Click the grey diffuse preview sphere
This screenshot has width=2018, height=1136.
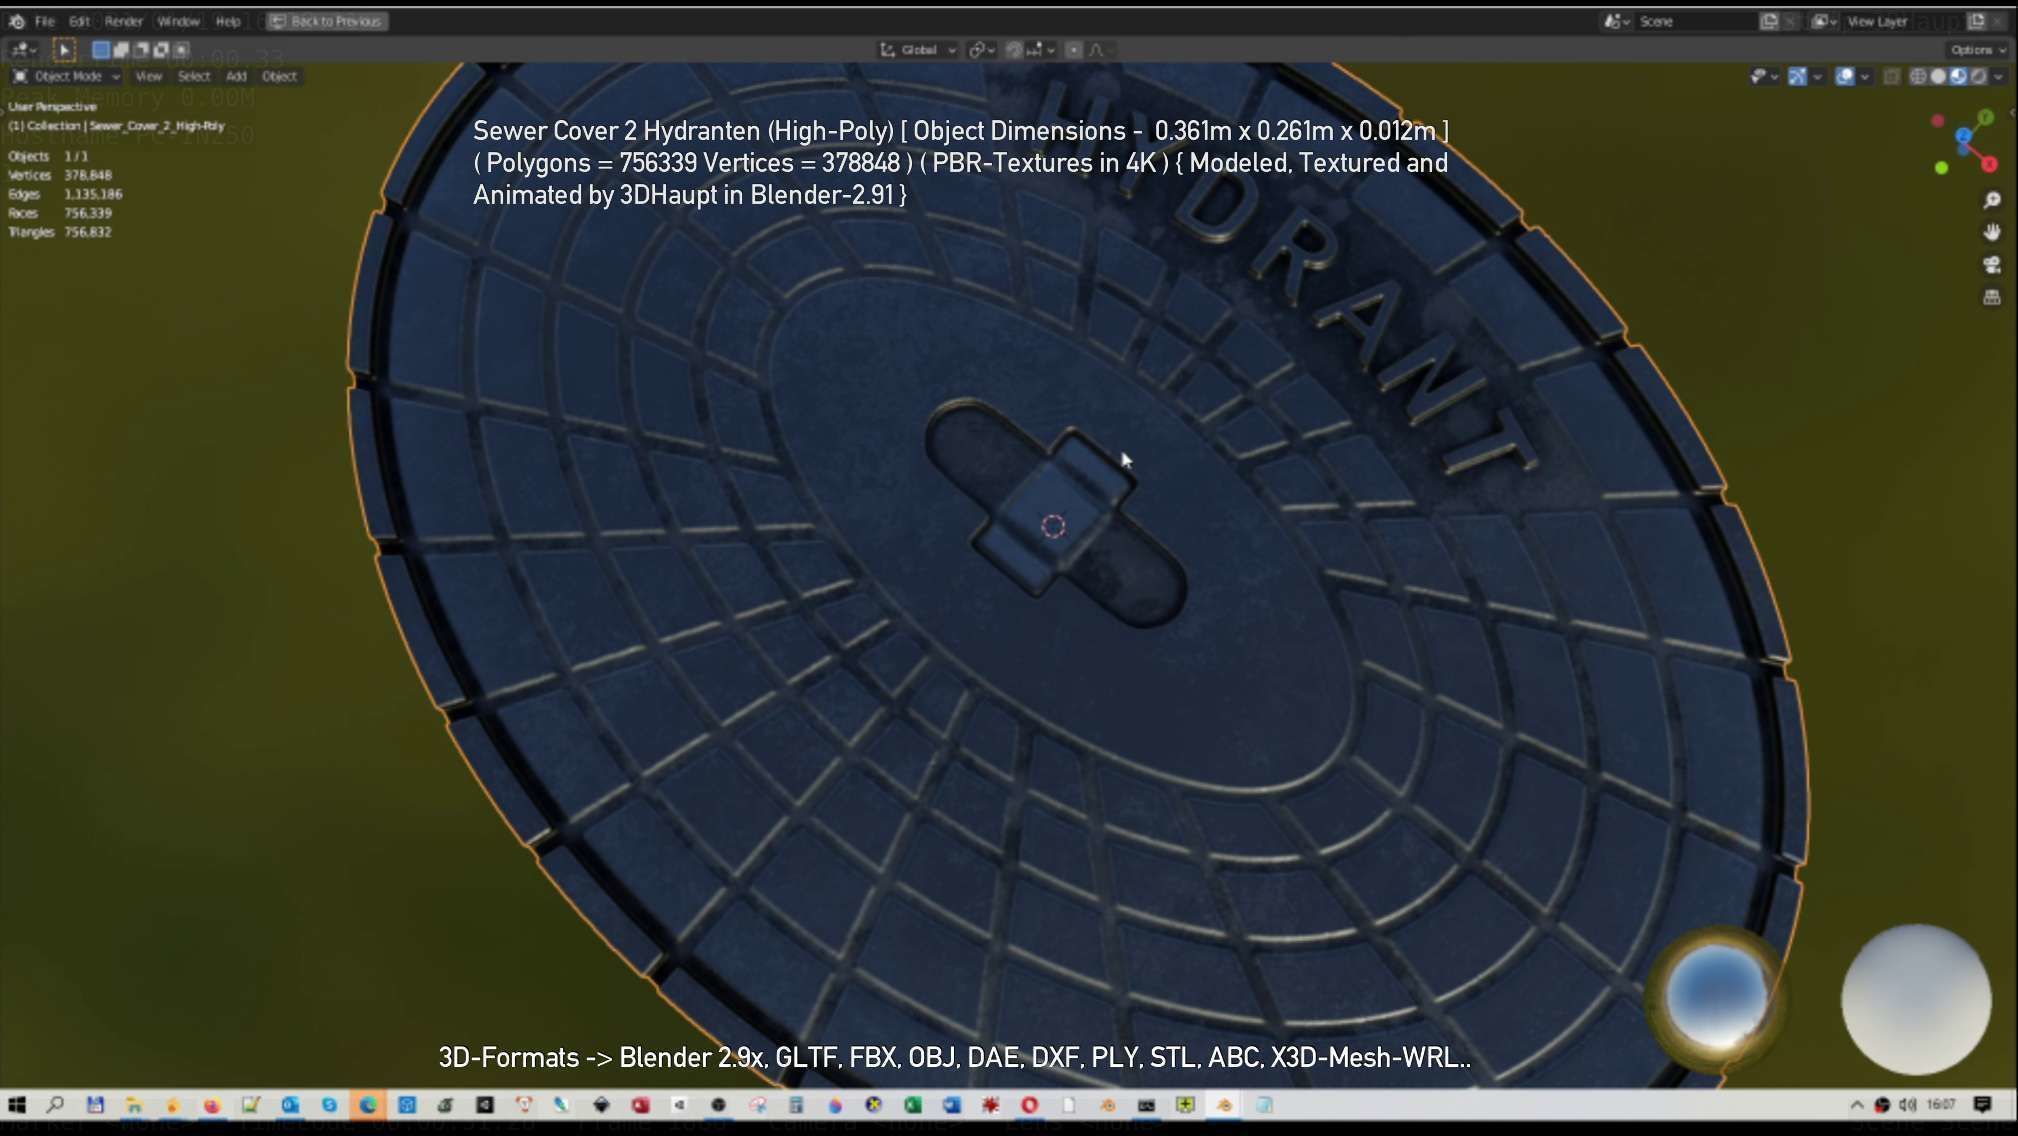pos(1916,1000)
